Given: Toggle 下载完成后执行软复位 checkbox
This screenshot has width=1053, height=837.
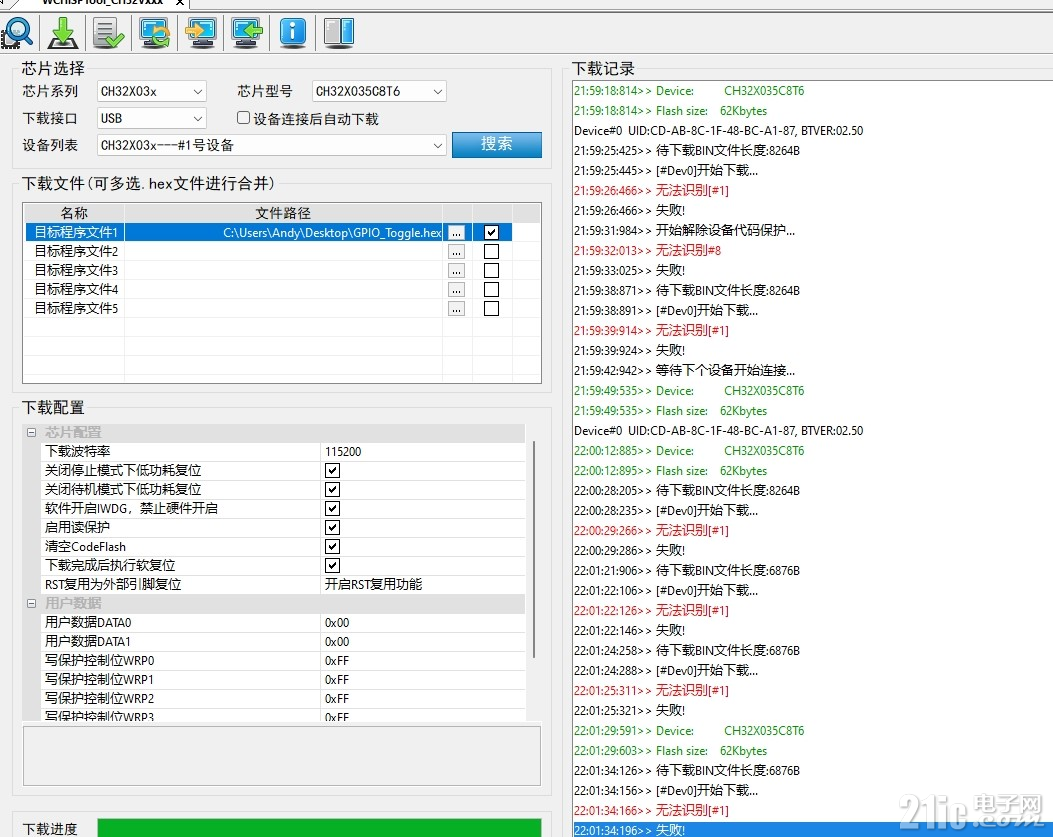Looking at the screenshot, I should click(332, 566).
